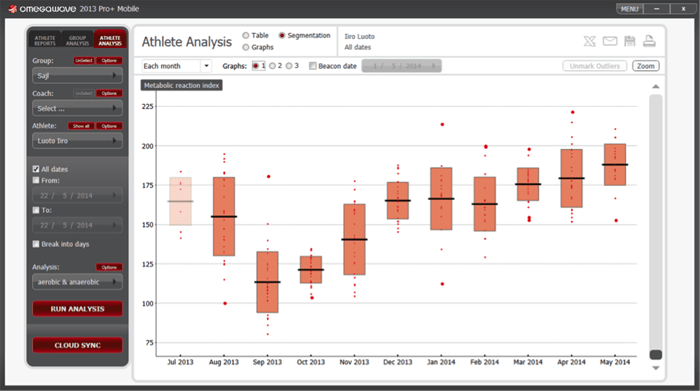Toggle the Beacon date checkbox
Viewport: 700px width, 391px height.
pos(313,66)
